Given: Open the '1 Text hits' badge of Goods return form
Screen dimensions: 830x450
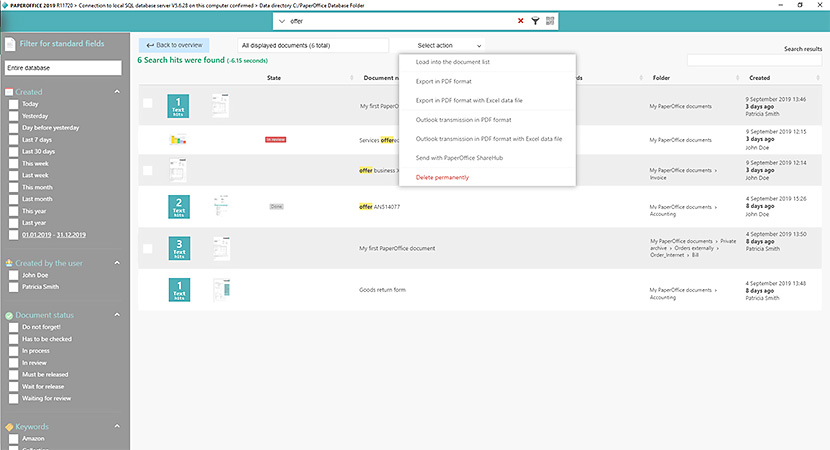Looking at the screenshot, I should [179, 290].
